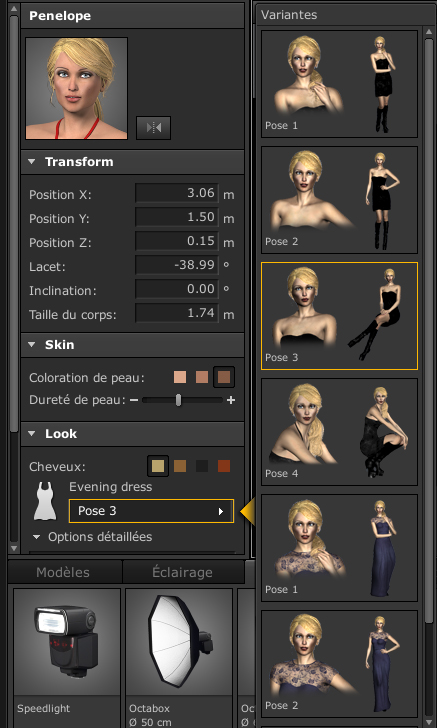437x728 pixels.
Task: Click the minus icon for Dureté de peau
Action: (x=134, y=400)
